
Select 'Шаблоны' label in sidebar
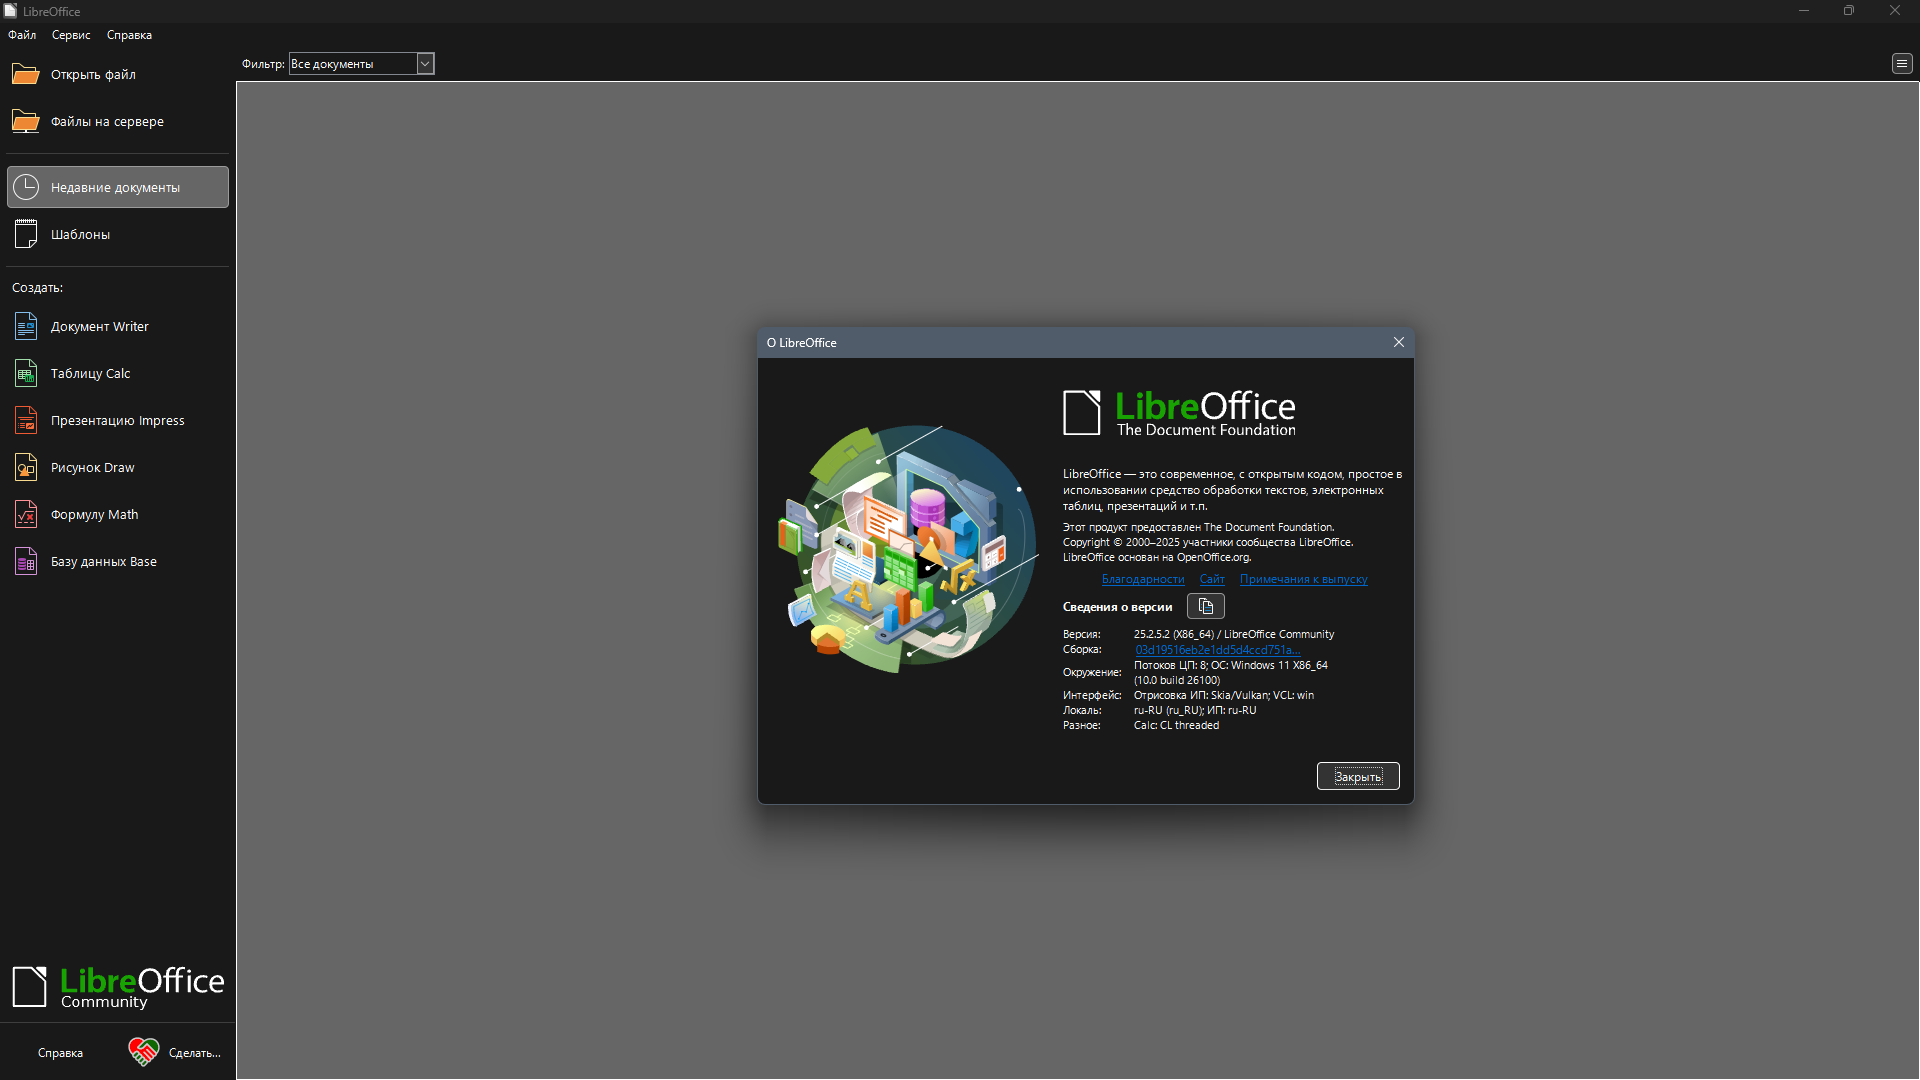tap(80, 235)
